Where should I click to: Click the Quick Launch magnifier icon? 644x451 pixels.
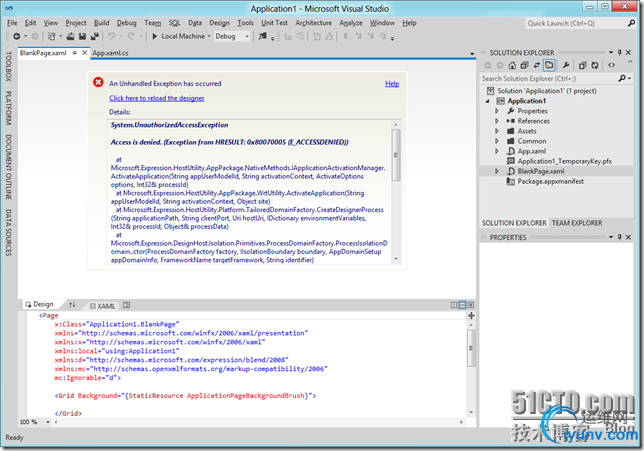click(x=631, y=23)
